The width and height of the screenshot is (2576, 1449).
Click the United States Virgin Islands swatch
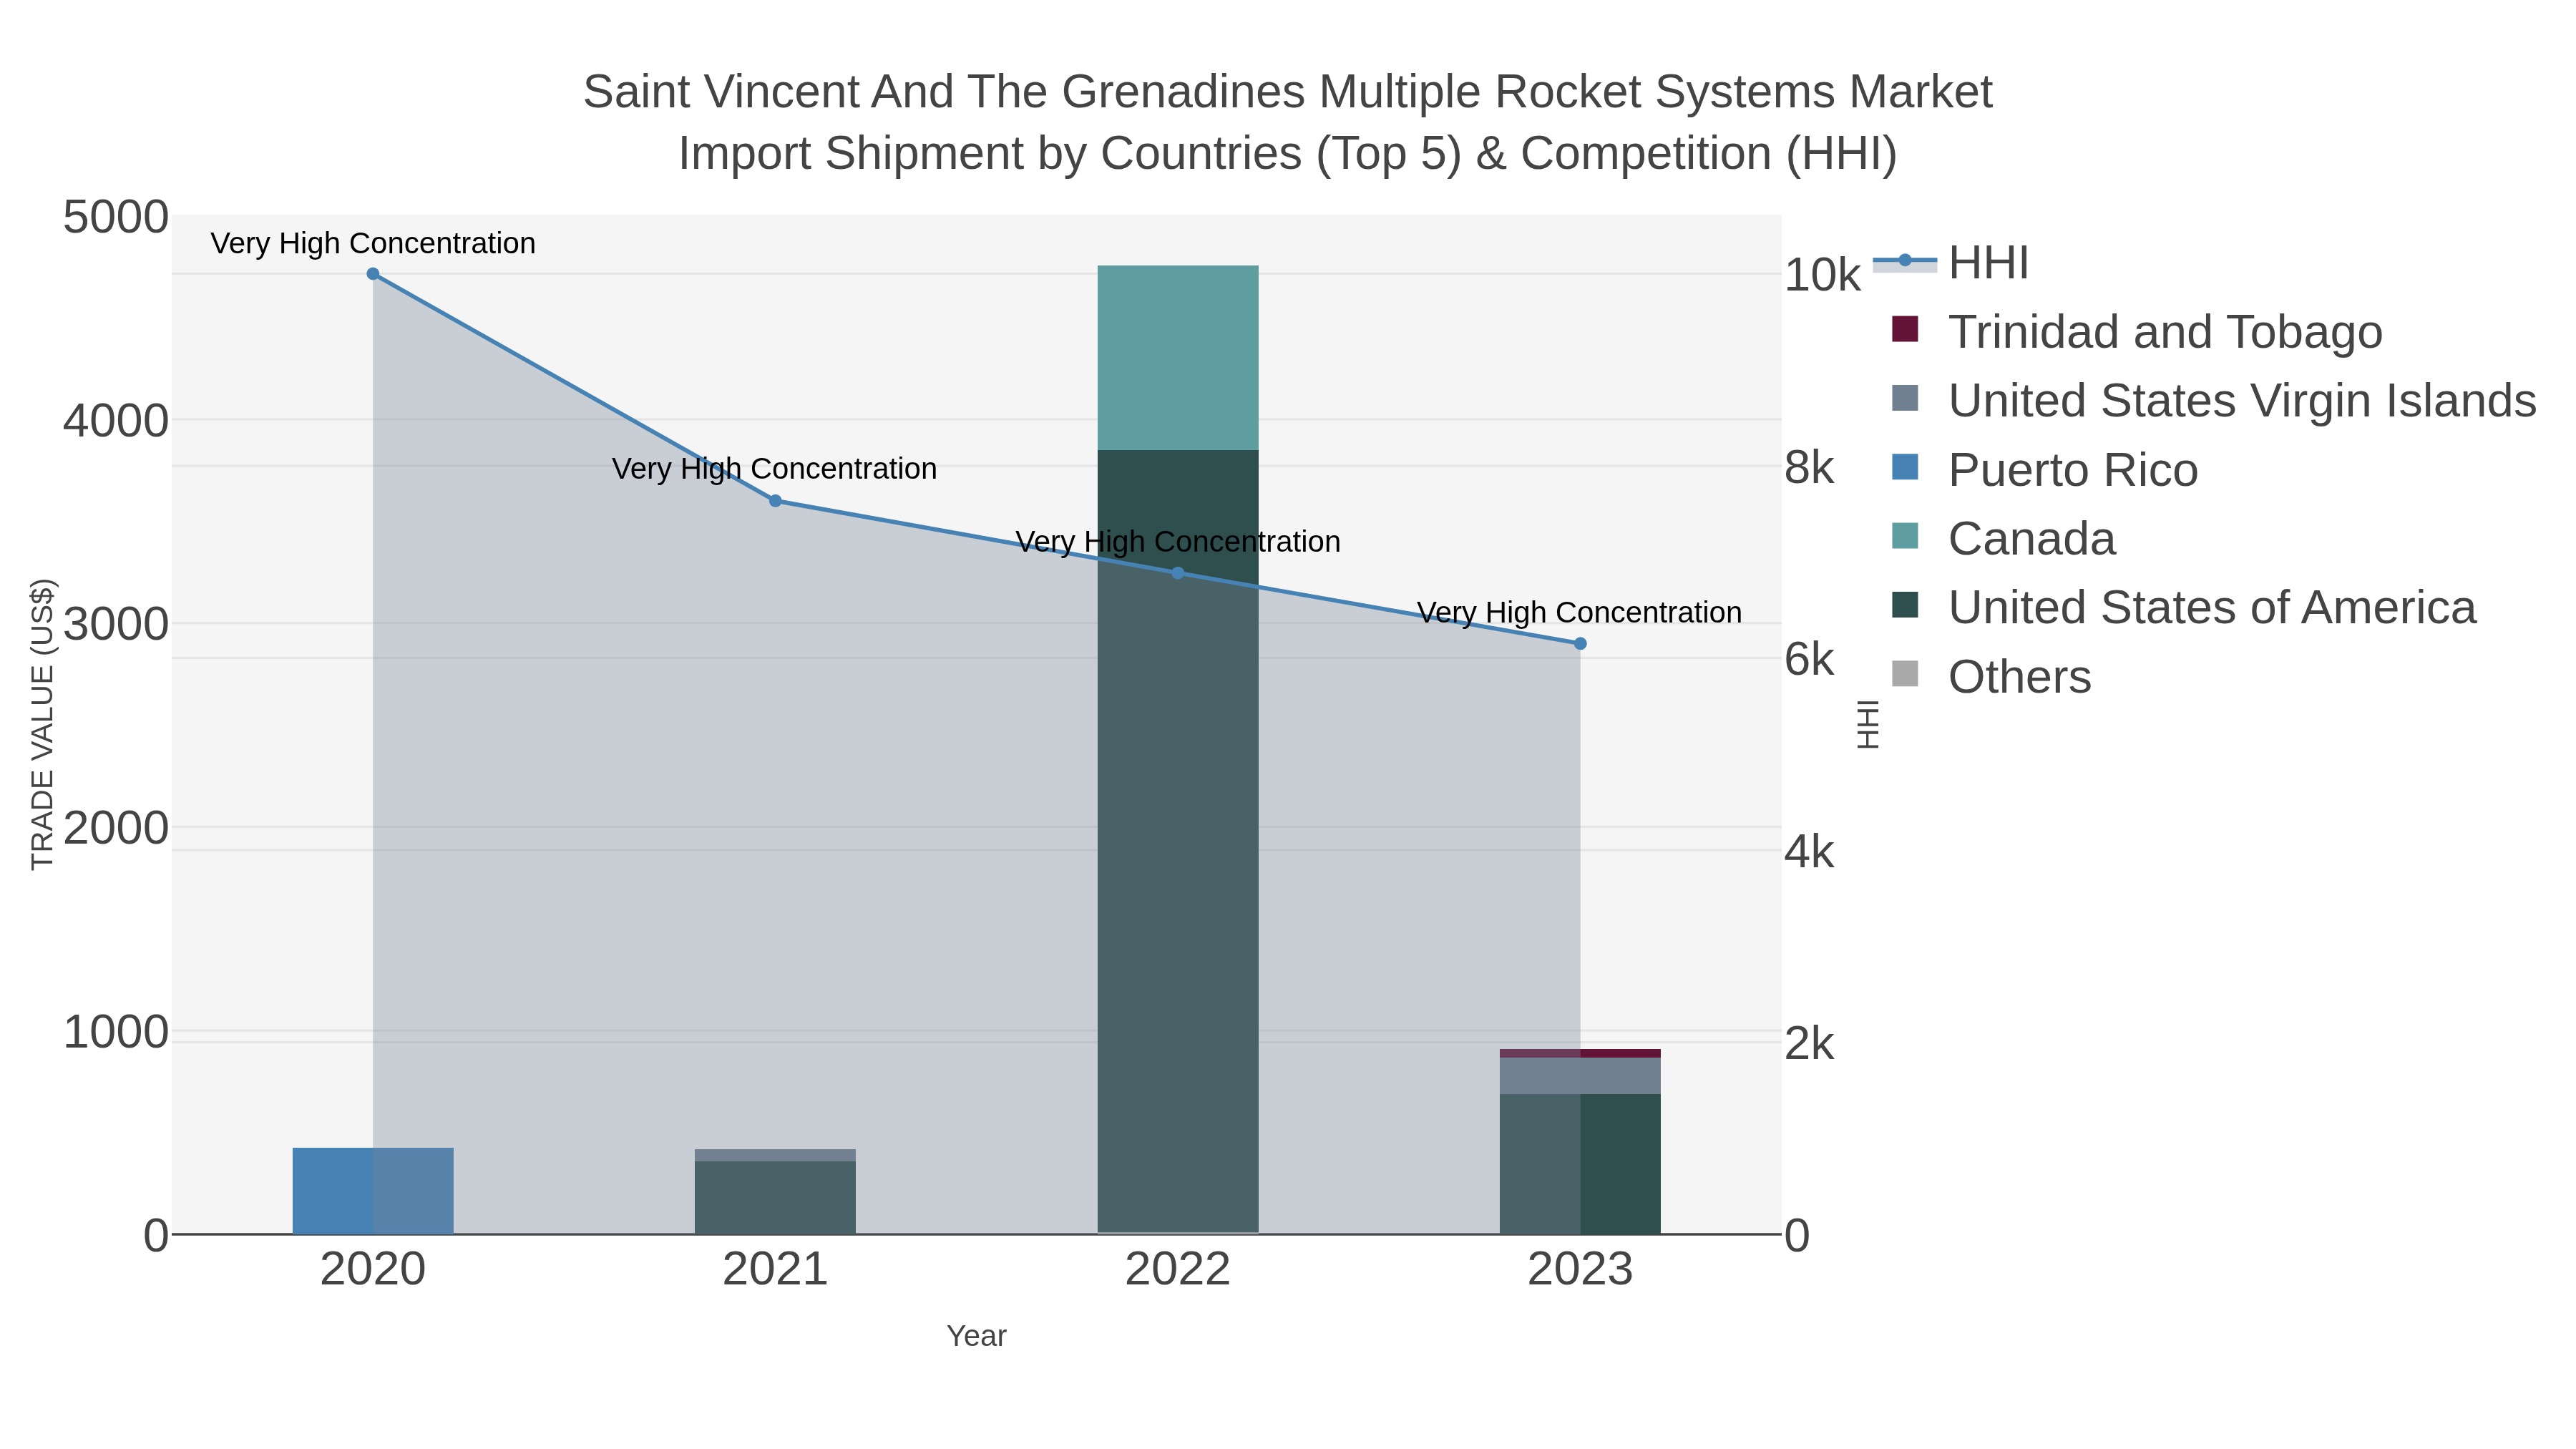(1905, 398)
